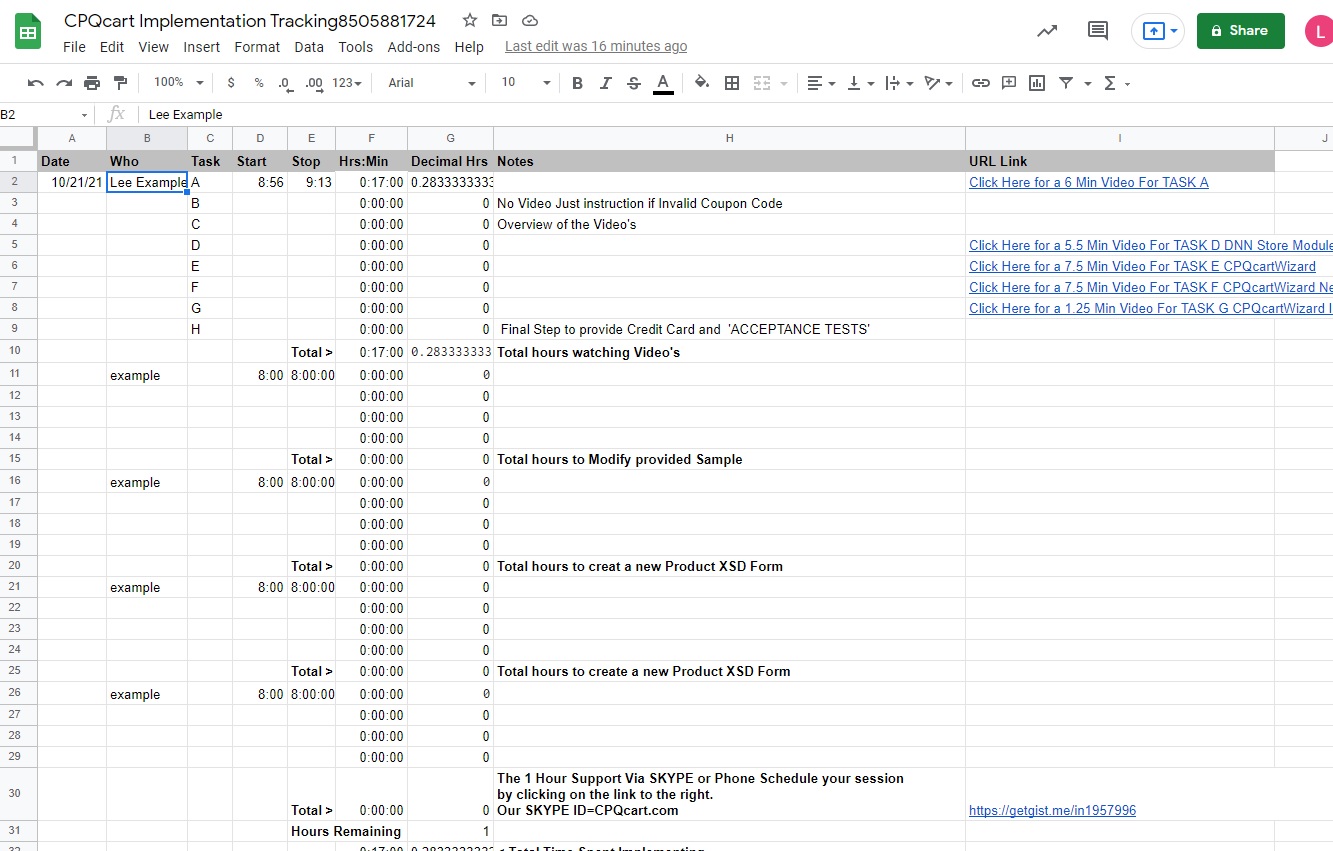
Task: Click the formula bar with Lee Example
Action: (x=735, y=114)
